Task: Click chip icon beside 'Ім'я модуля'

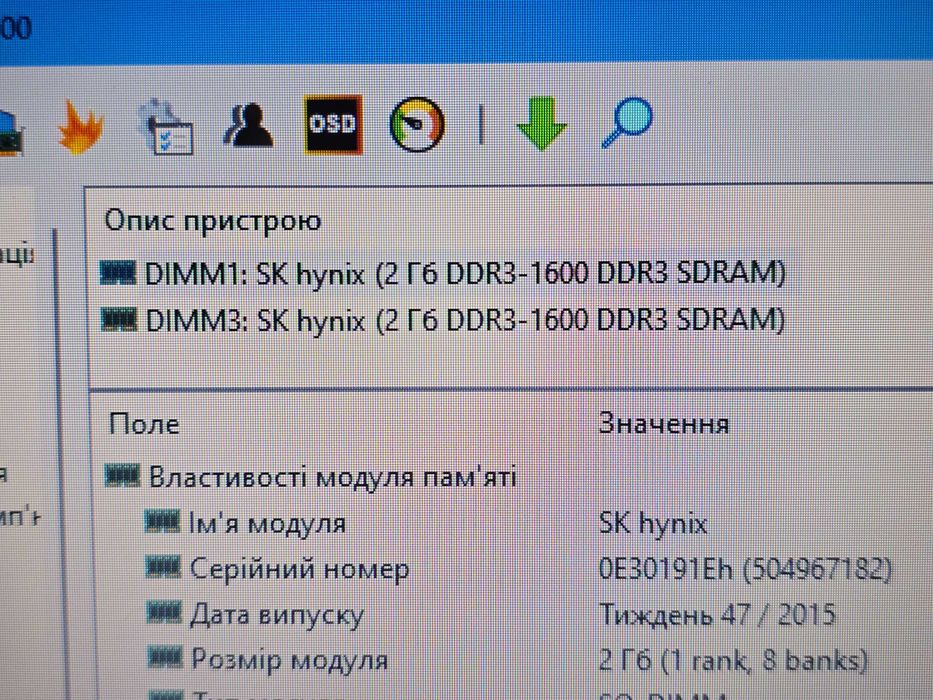Action: pyautogui.click(x=162, y=522)
